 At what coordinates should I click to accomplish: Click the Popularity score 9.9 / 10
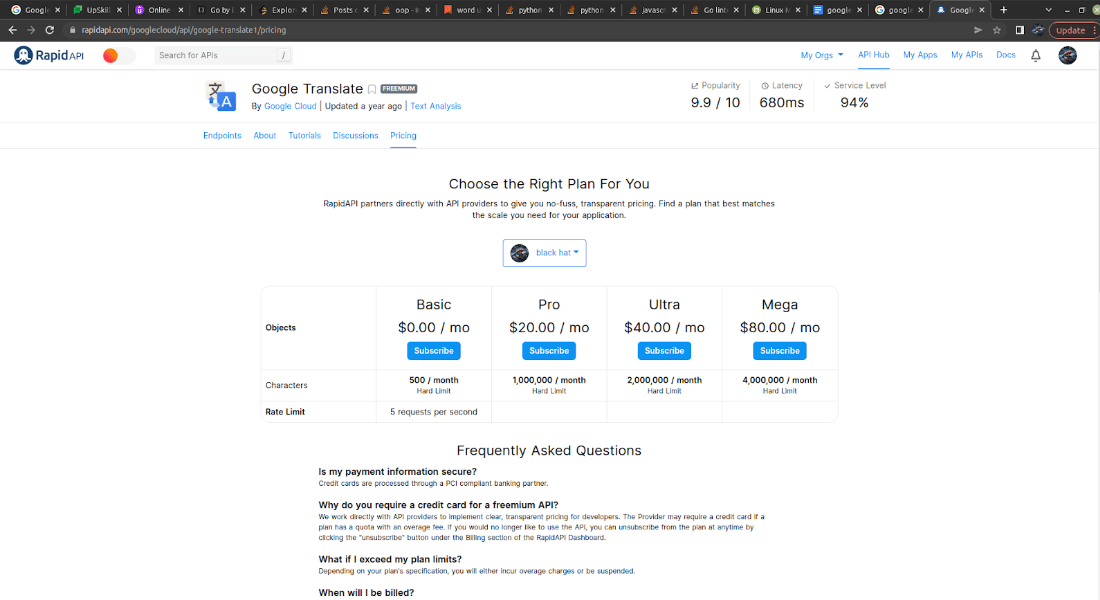point(715,102)
